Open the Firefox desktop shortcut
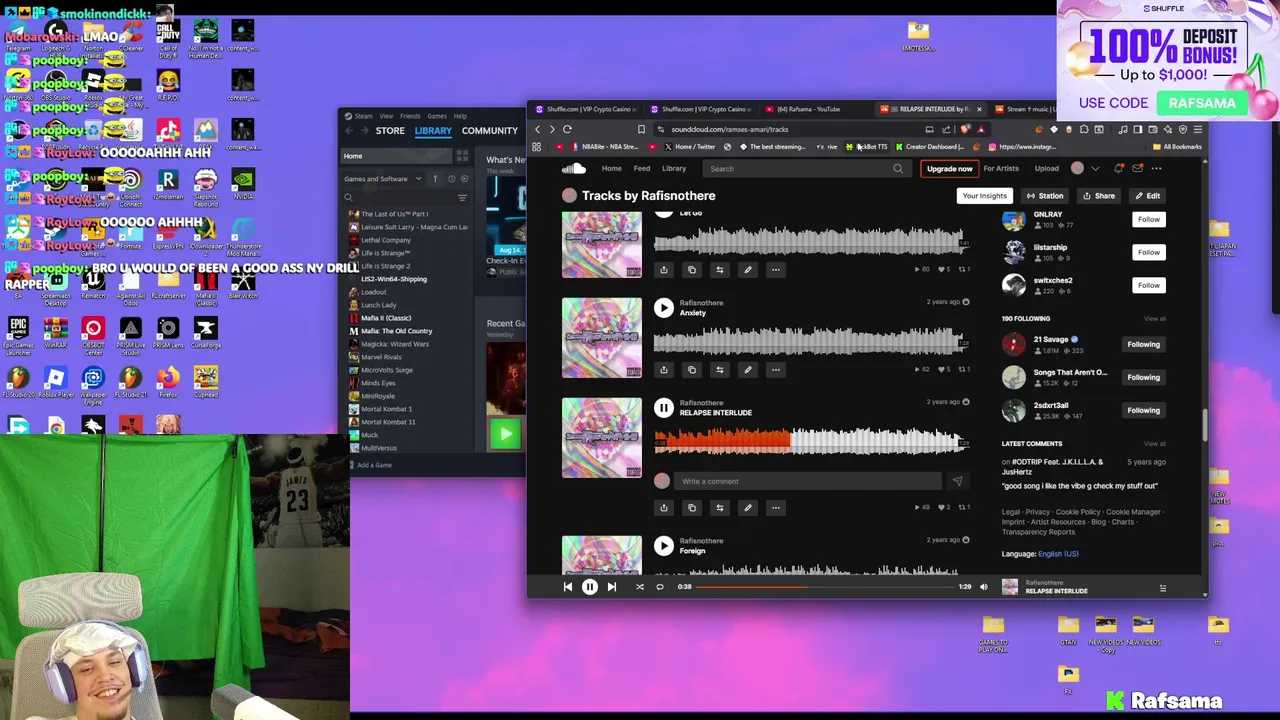 tap(168, 381)
